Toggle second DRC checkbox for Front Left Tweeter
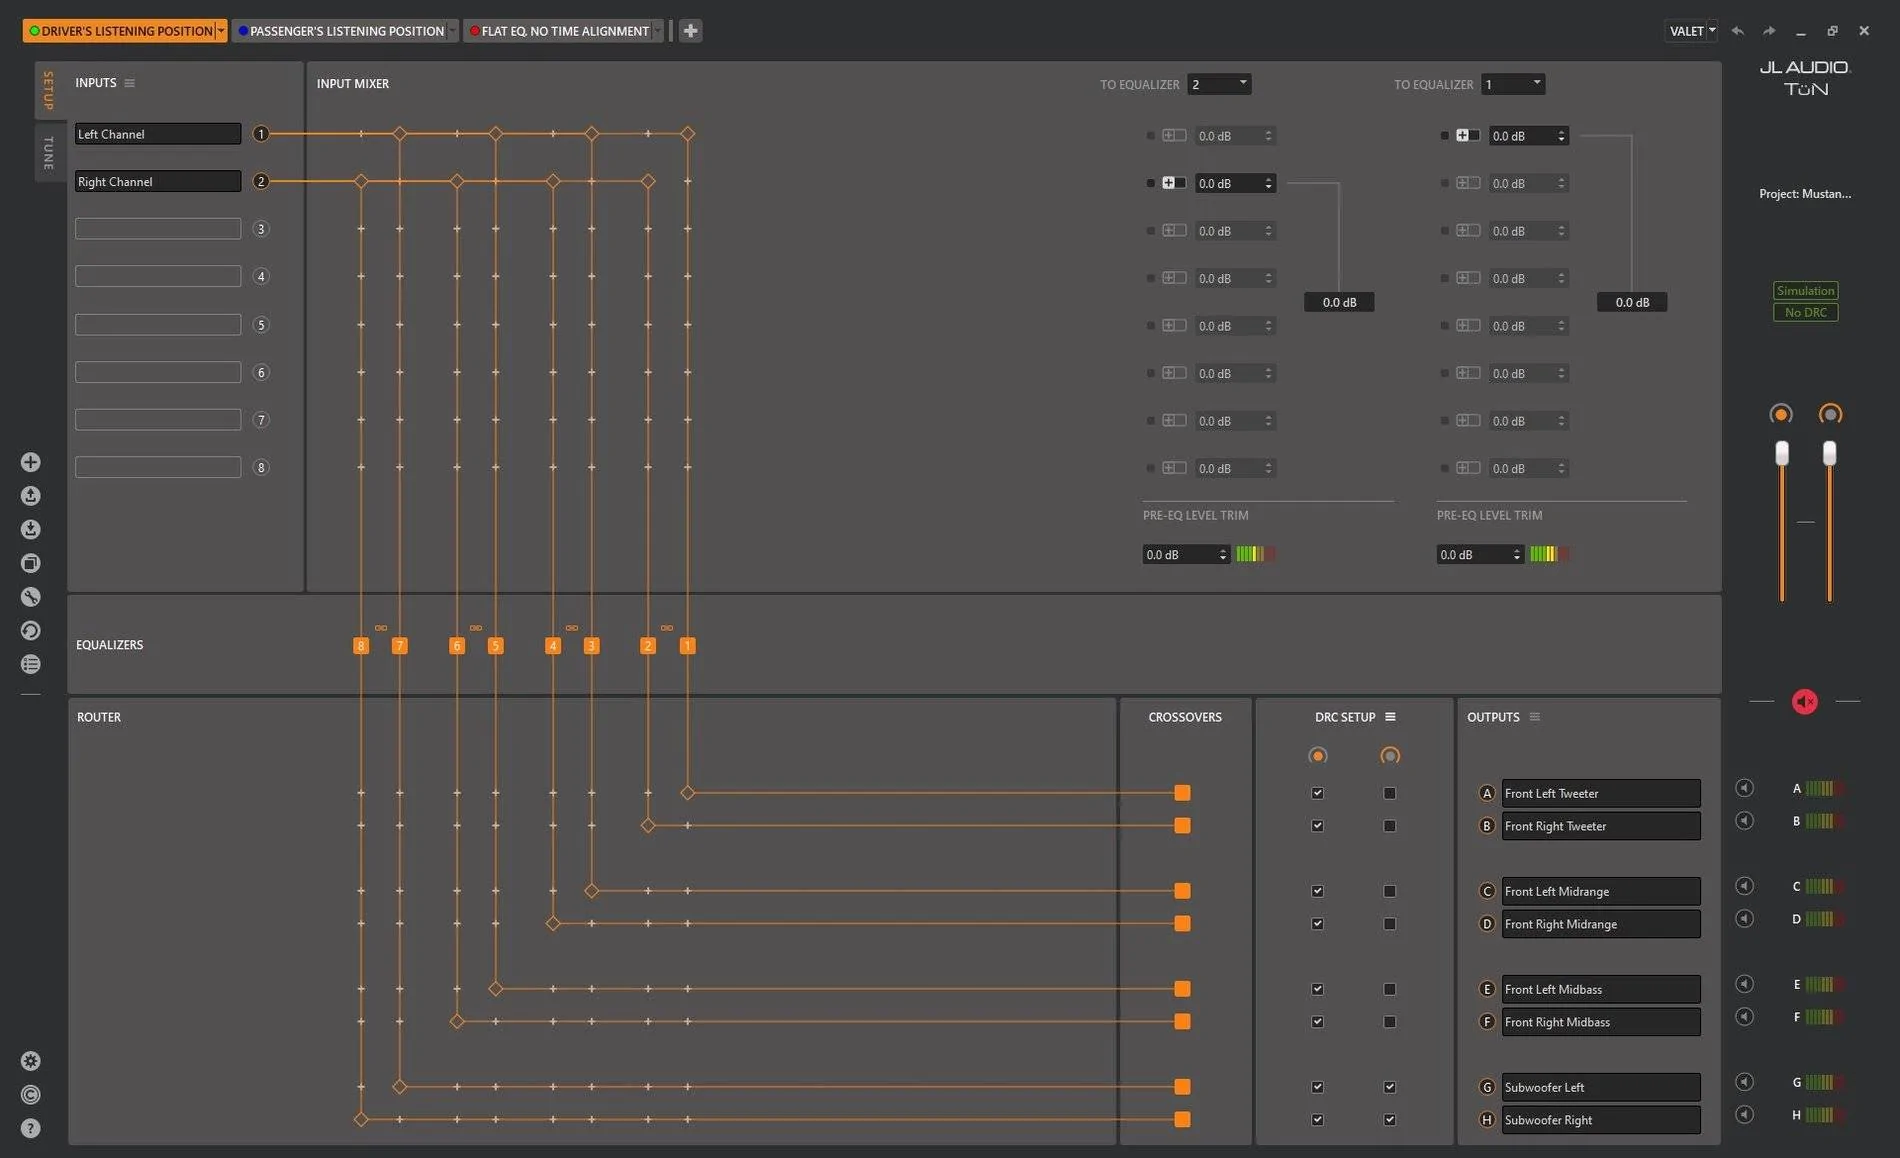Screen dimensions: 1900x1158 click(x=1389, y=793)
